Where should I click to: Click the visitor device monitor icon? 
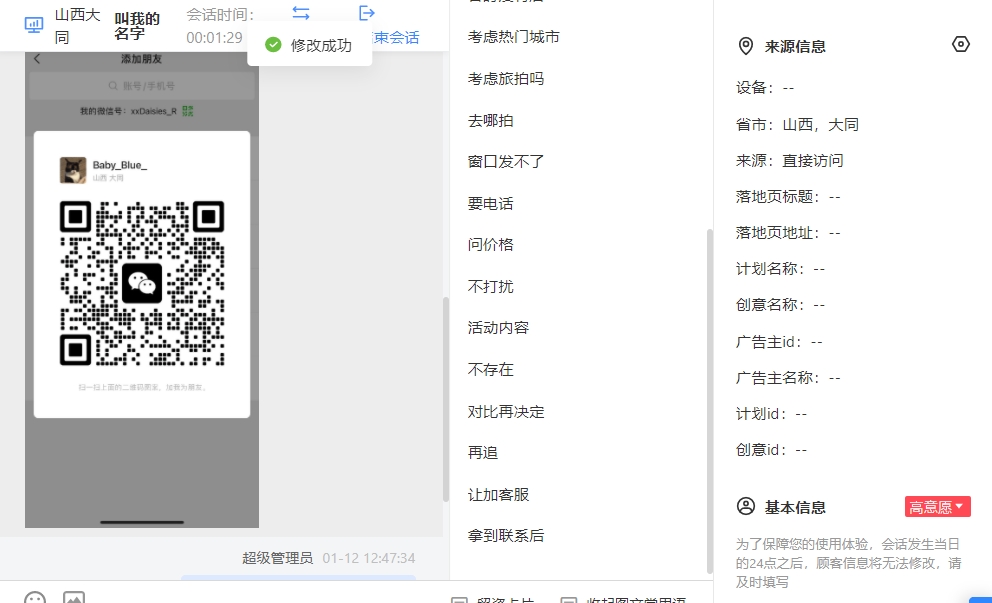[34, 25]
